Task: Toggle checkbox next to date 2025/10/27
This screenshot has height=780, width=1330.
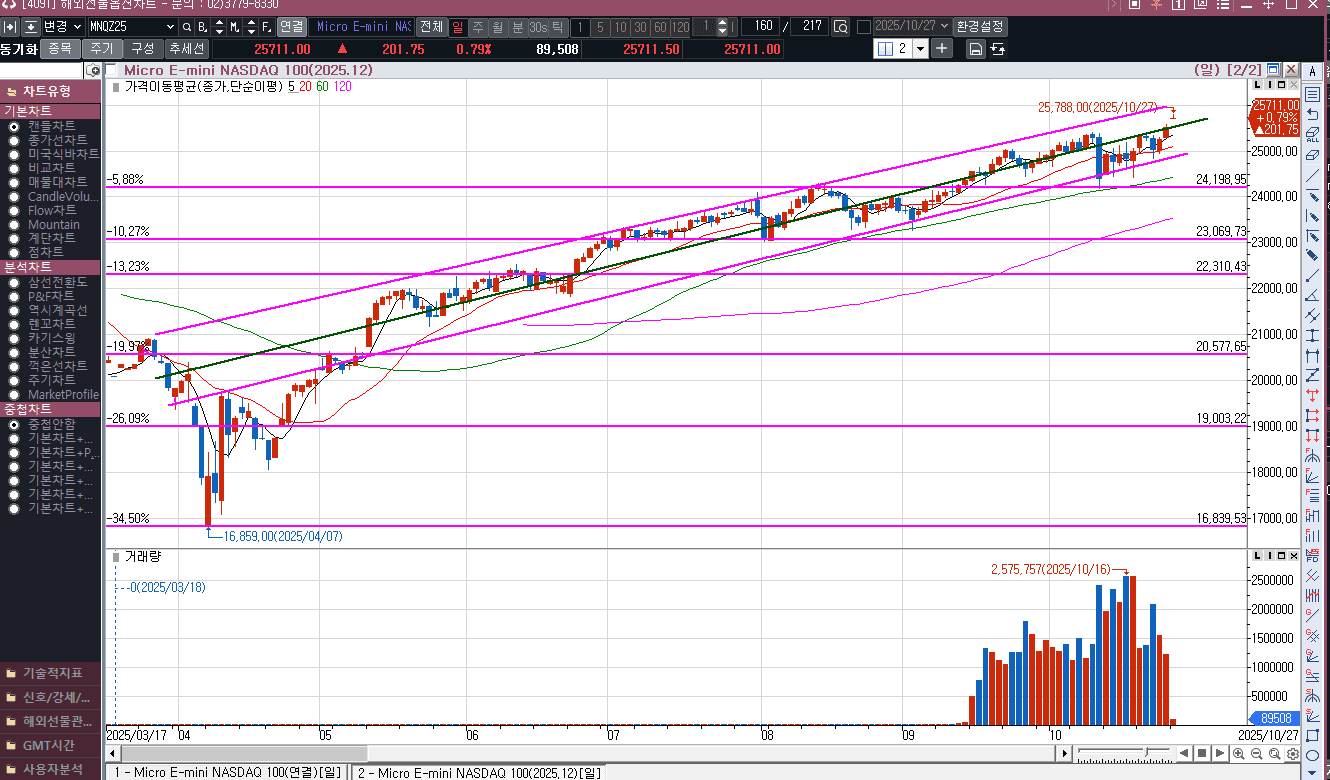Action: click(863, 26)
